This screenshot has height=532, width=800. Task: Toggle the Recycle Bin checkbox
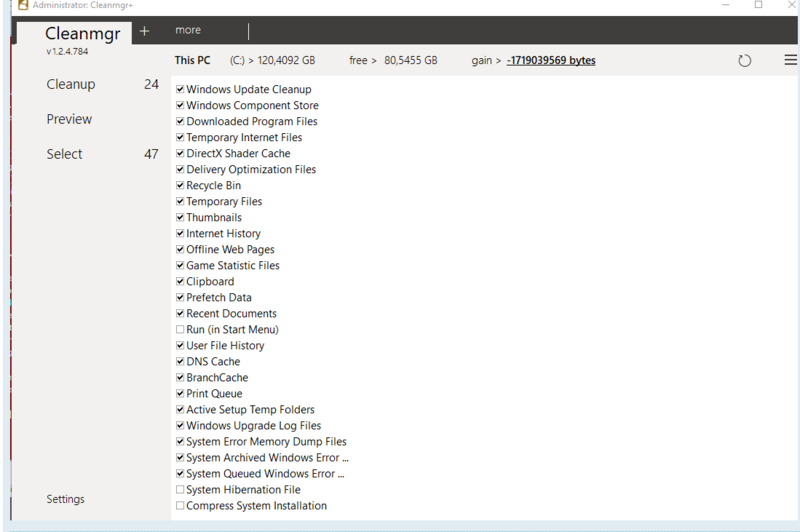click(180, 185)
